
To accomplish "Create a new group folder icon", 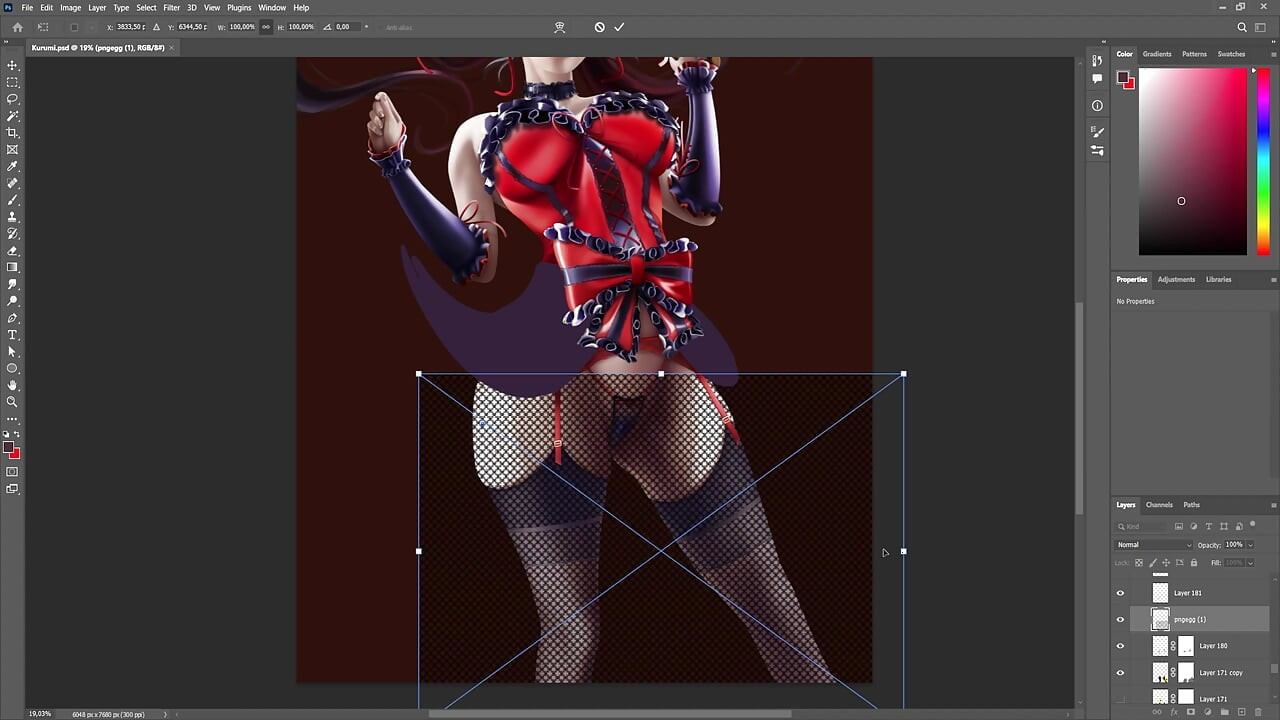I will coord(1224,712).
